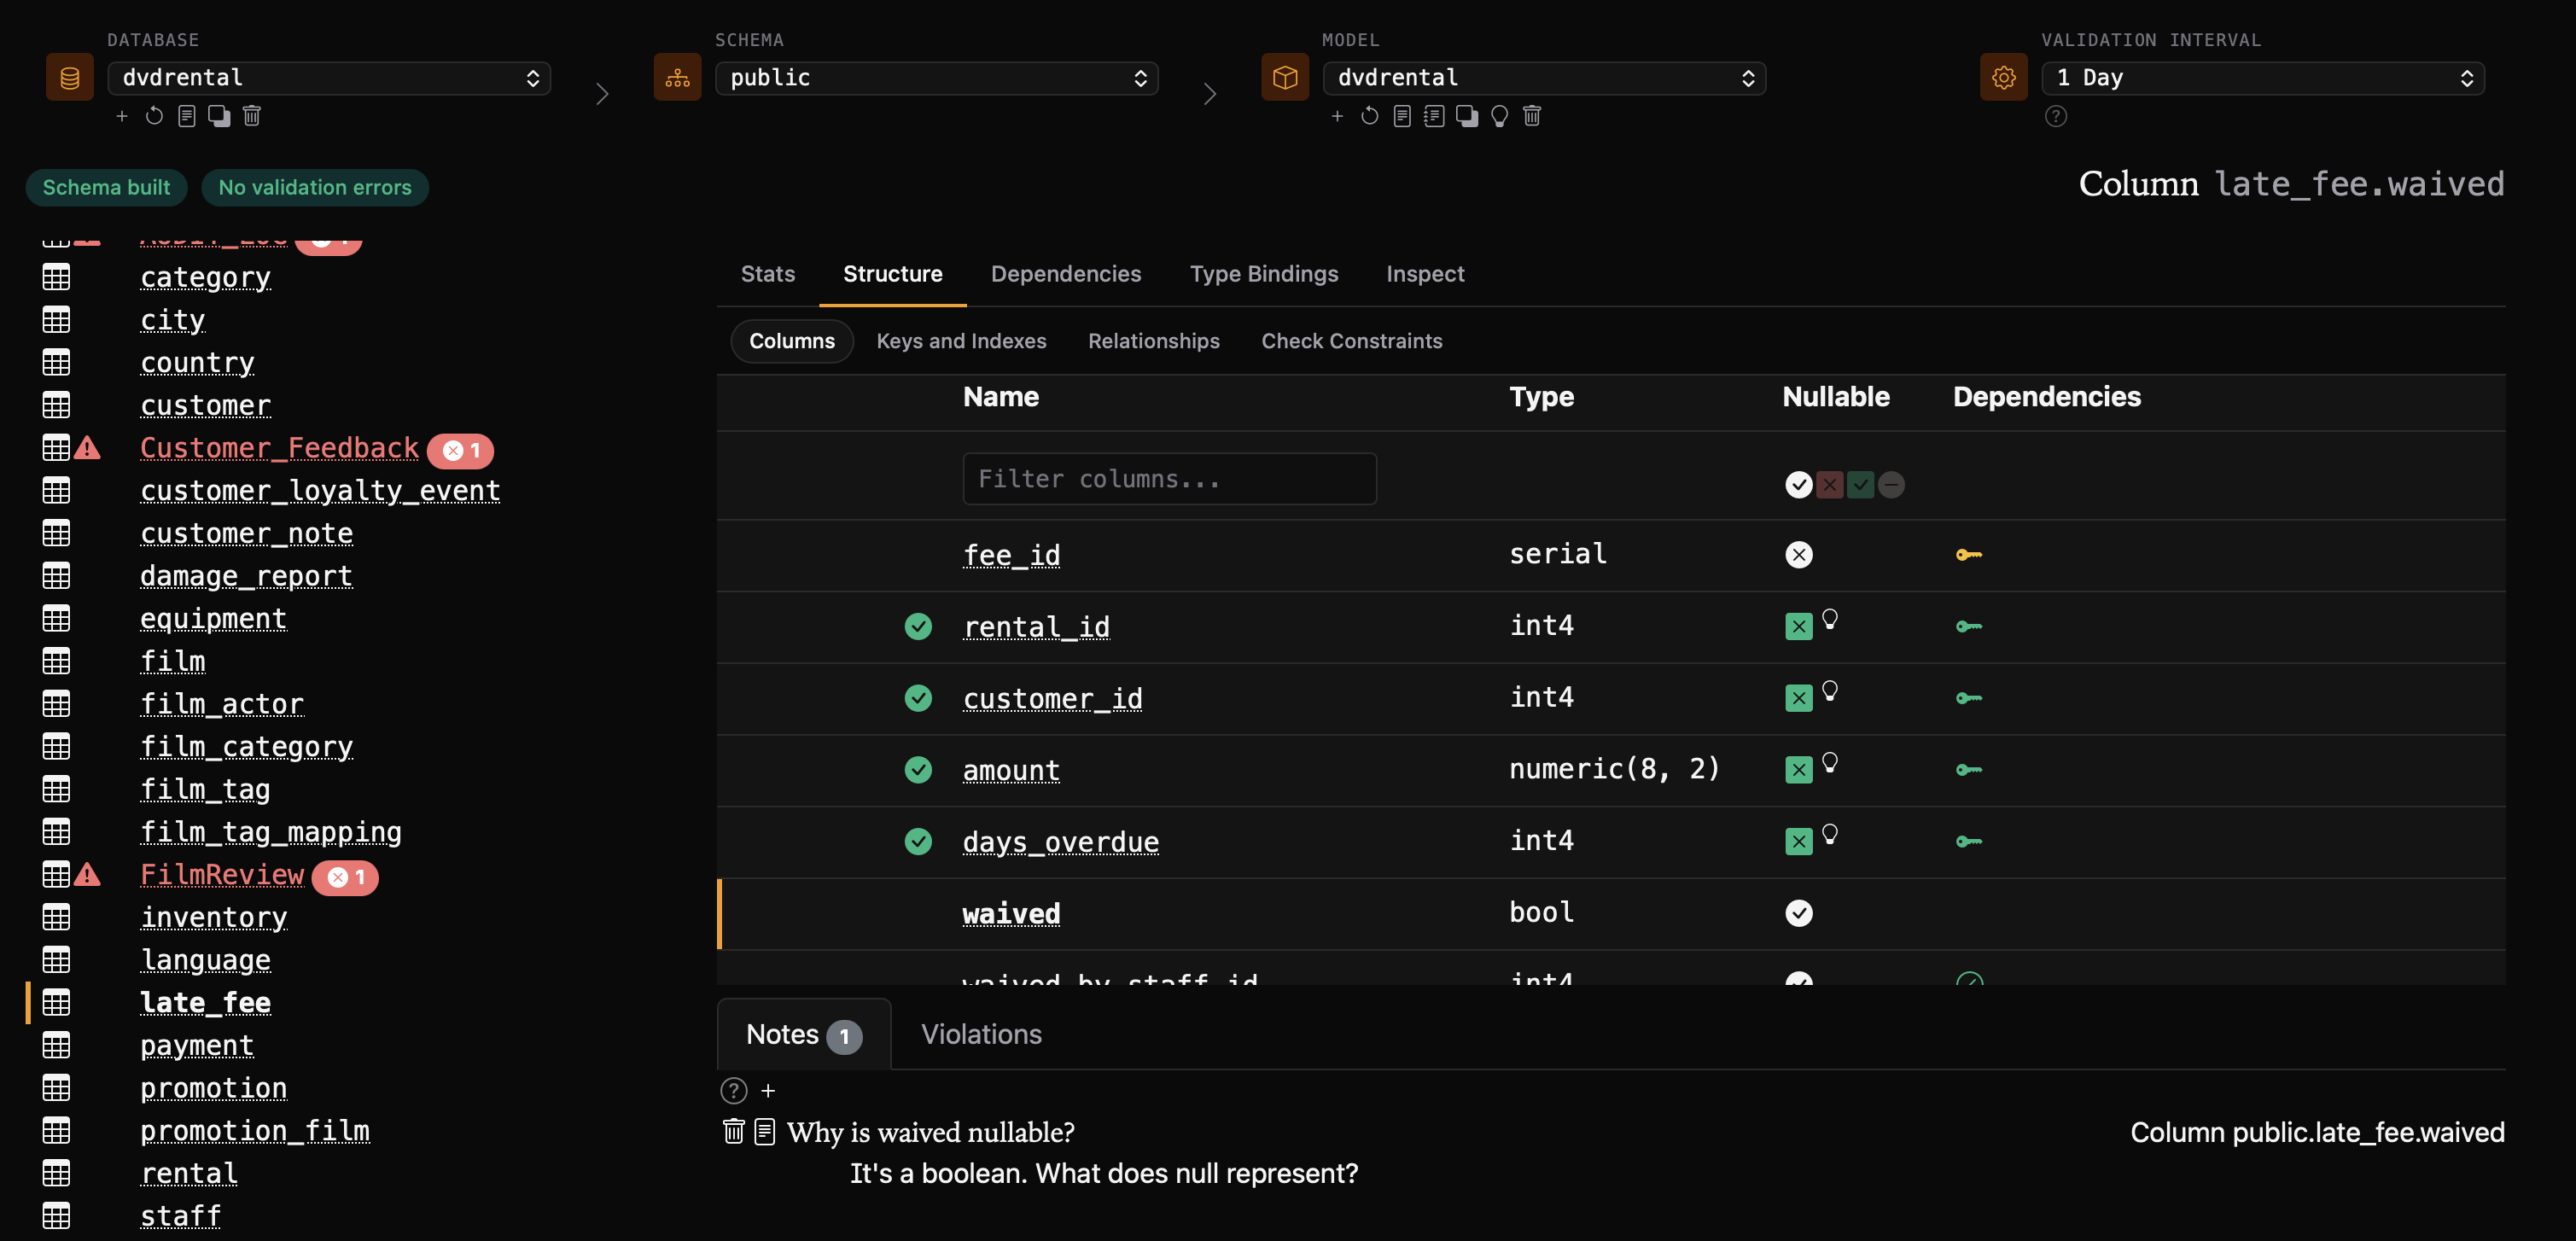Screen dimensions: 2576x1241
Task: Open the Schema dropdown showing public
Action: (x=937, y=78)
